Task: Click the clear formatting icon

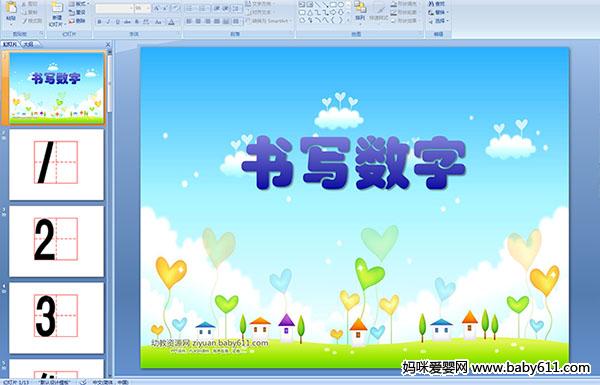Action: (x=176, y=8)
